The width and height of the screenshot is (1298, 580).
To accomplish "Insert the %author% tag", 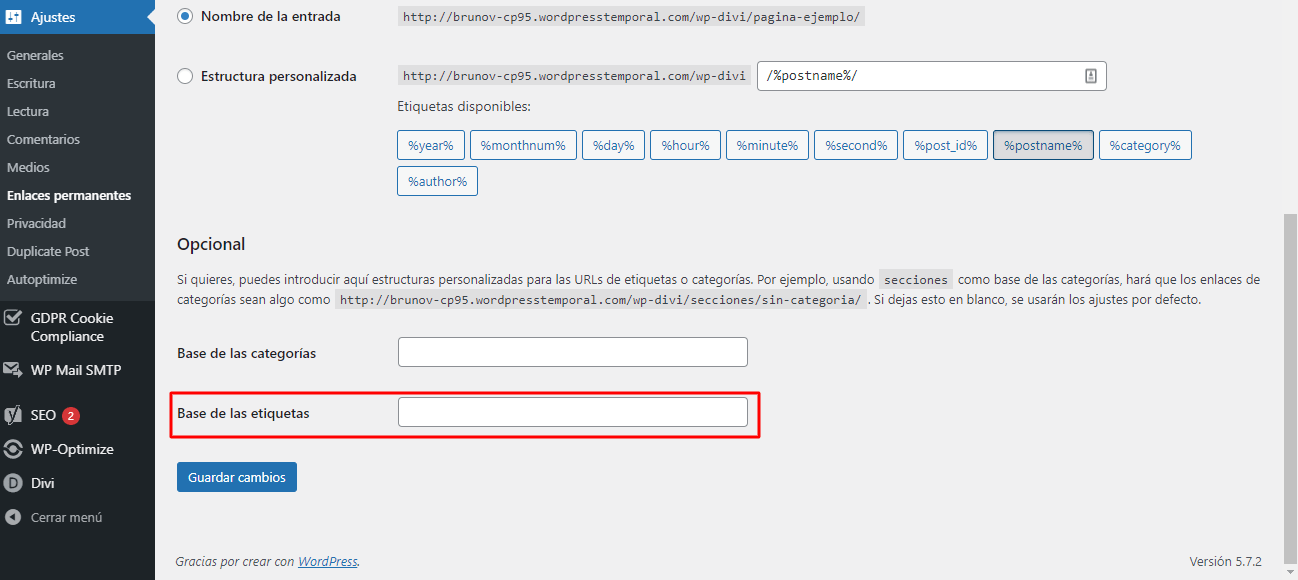I will [437, 181].
